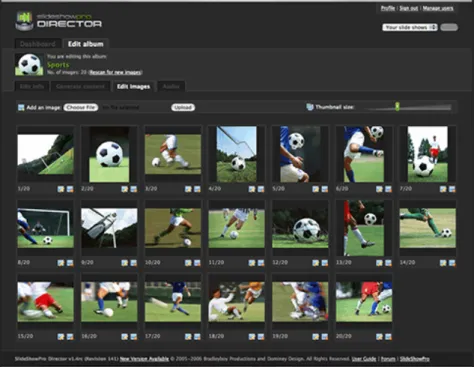This screenshot has width=474, height=367.
Task: Click the Thumbnail size slider handle
Action: pos(397,107)
